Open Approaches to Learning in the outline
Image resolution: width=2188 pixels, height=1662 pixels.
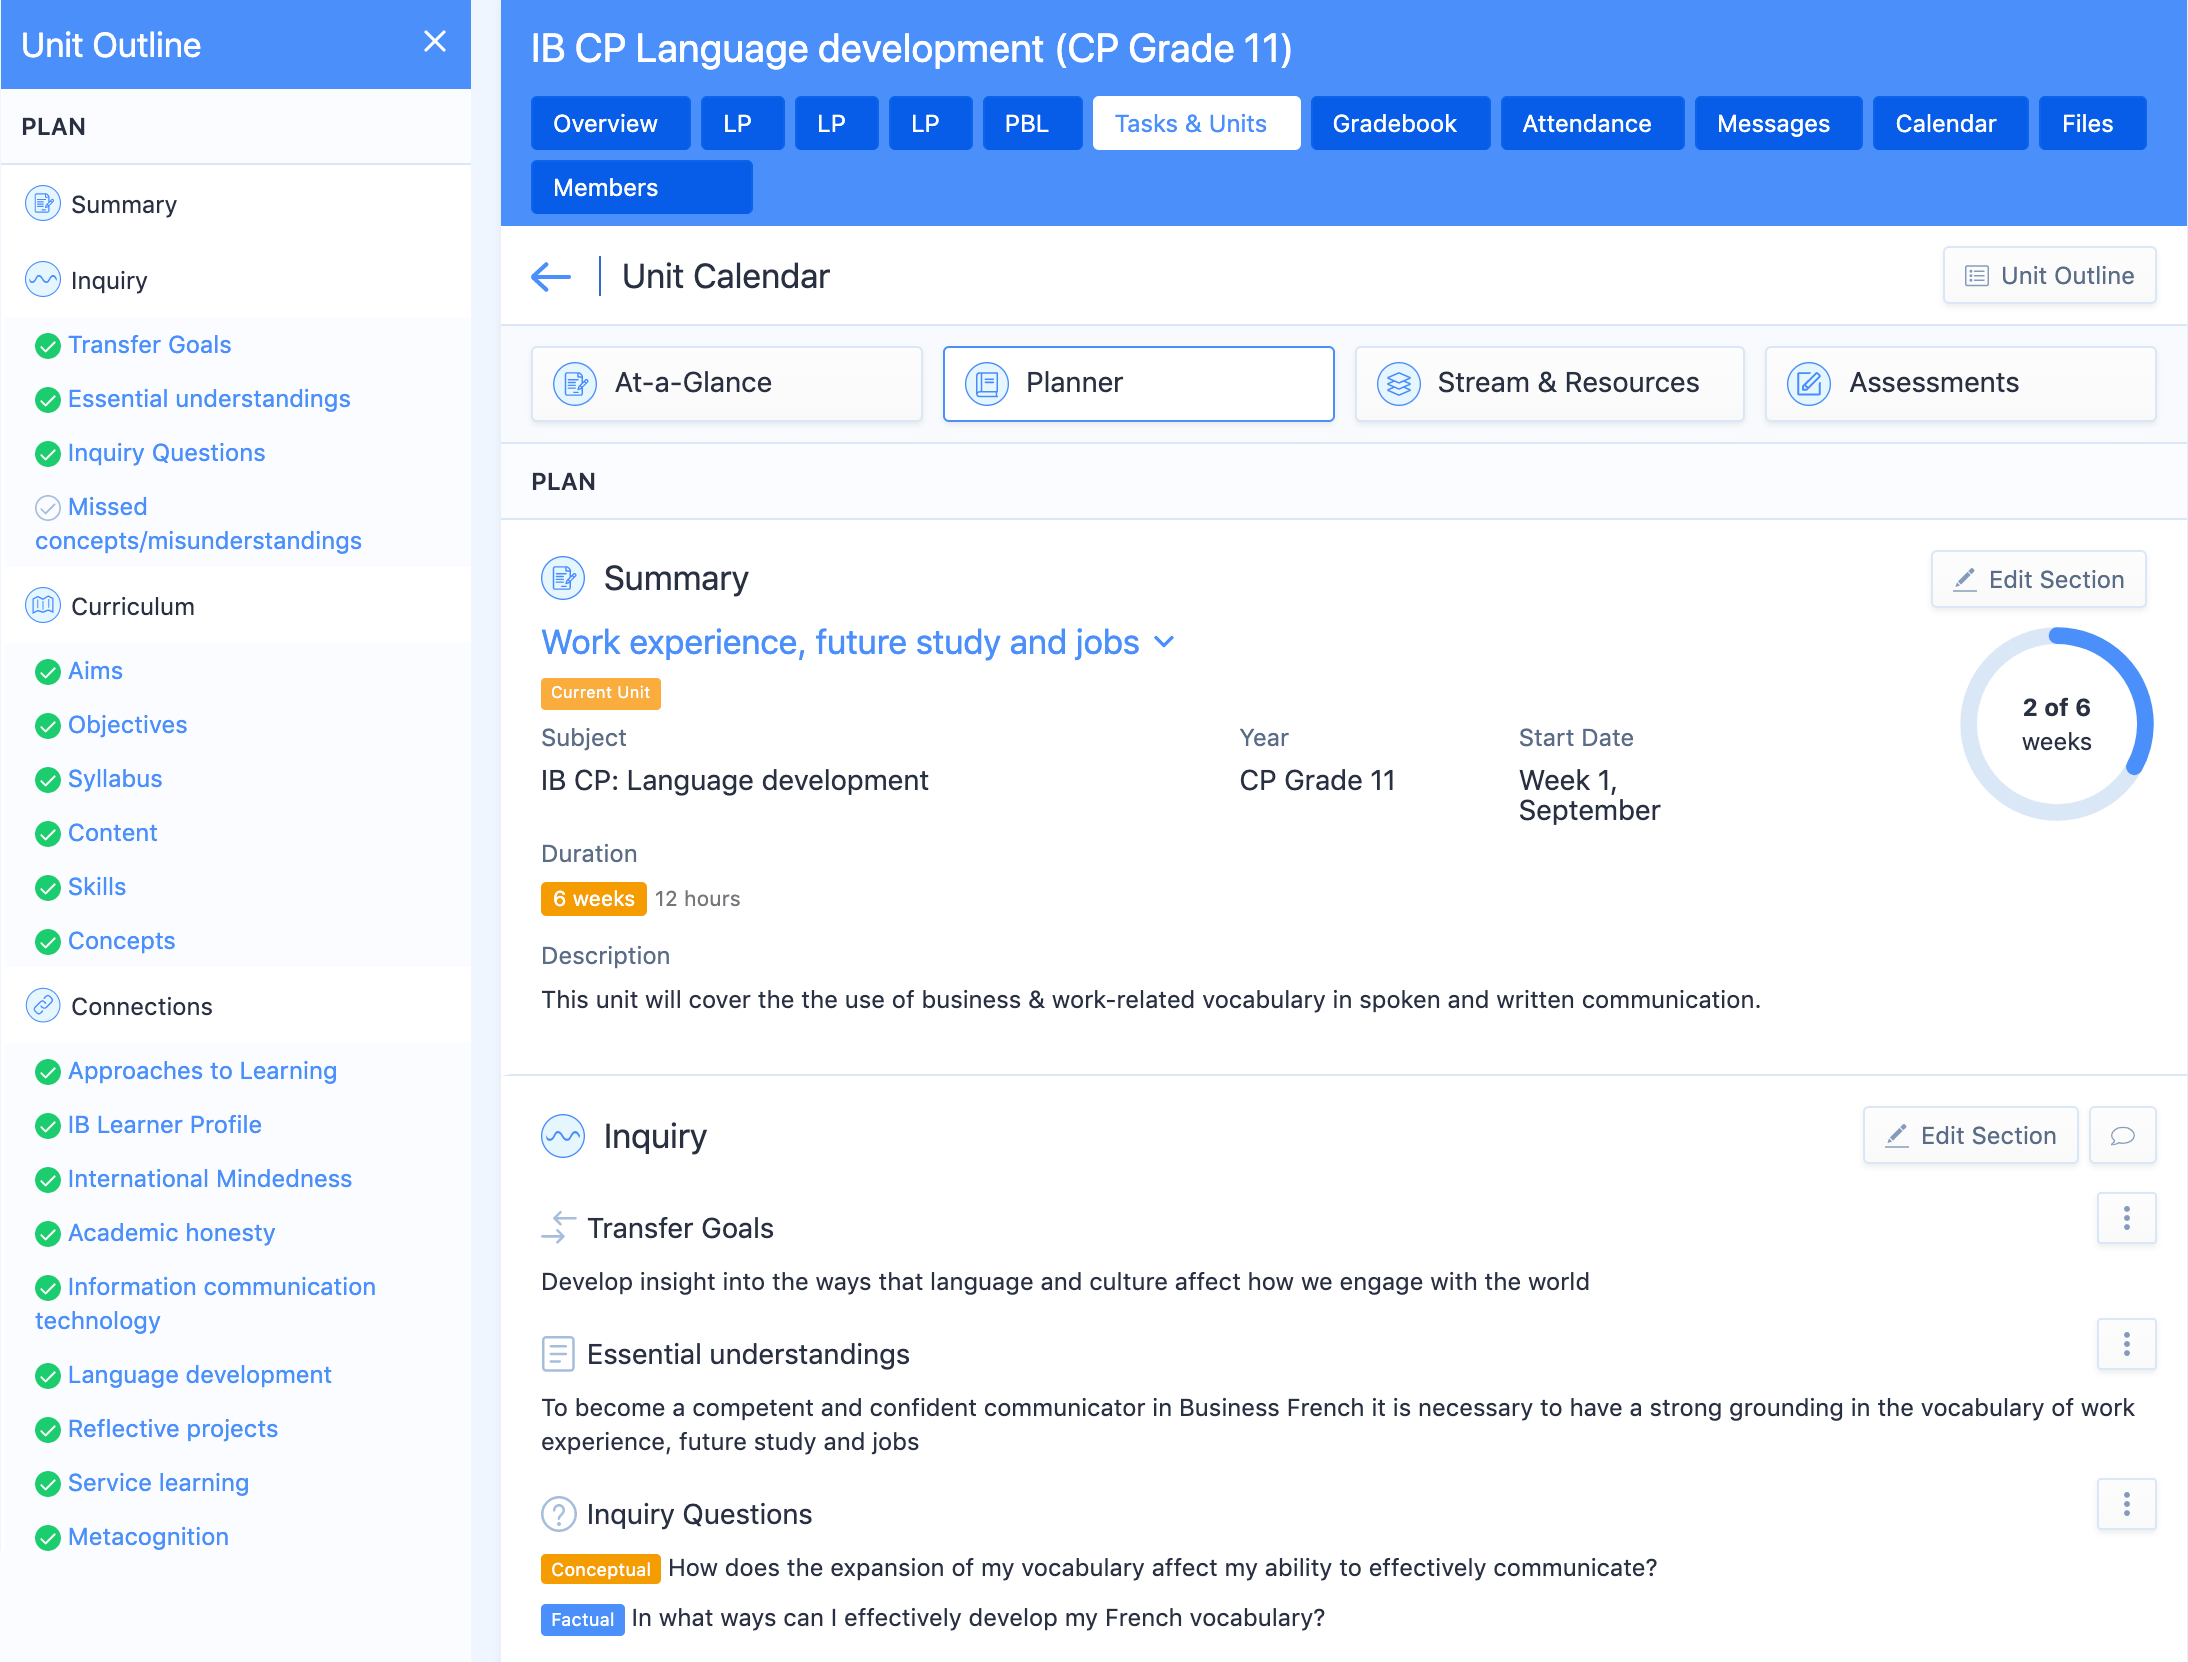[x=202, y=1071]
